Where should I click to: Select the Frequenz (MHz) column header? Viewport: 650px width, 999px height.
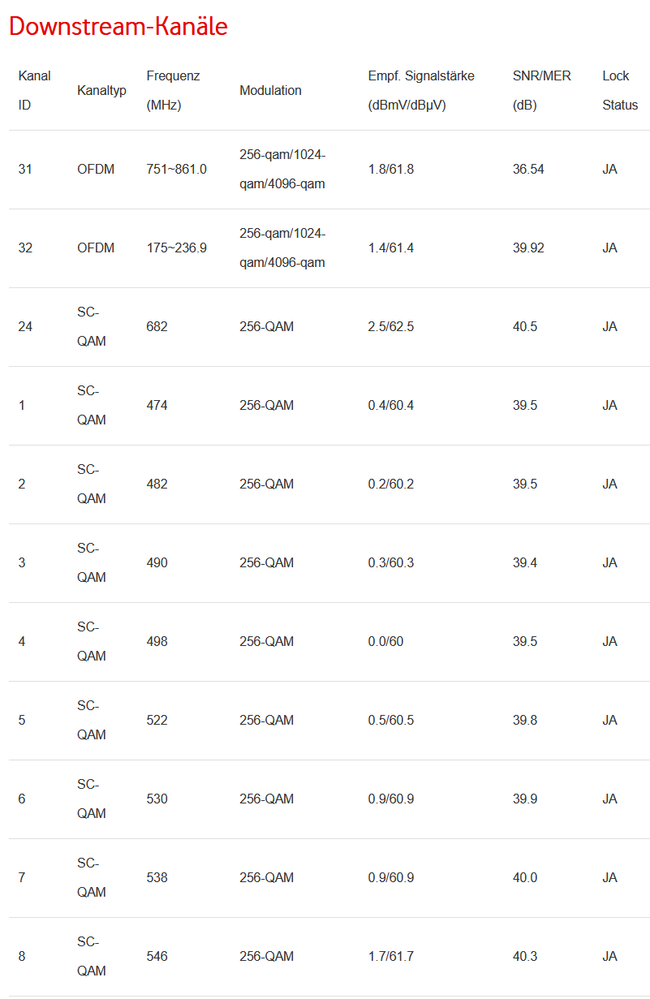click(173, 90)
